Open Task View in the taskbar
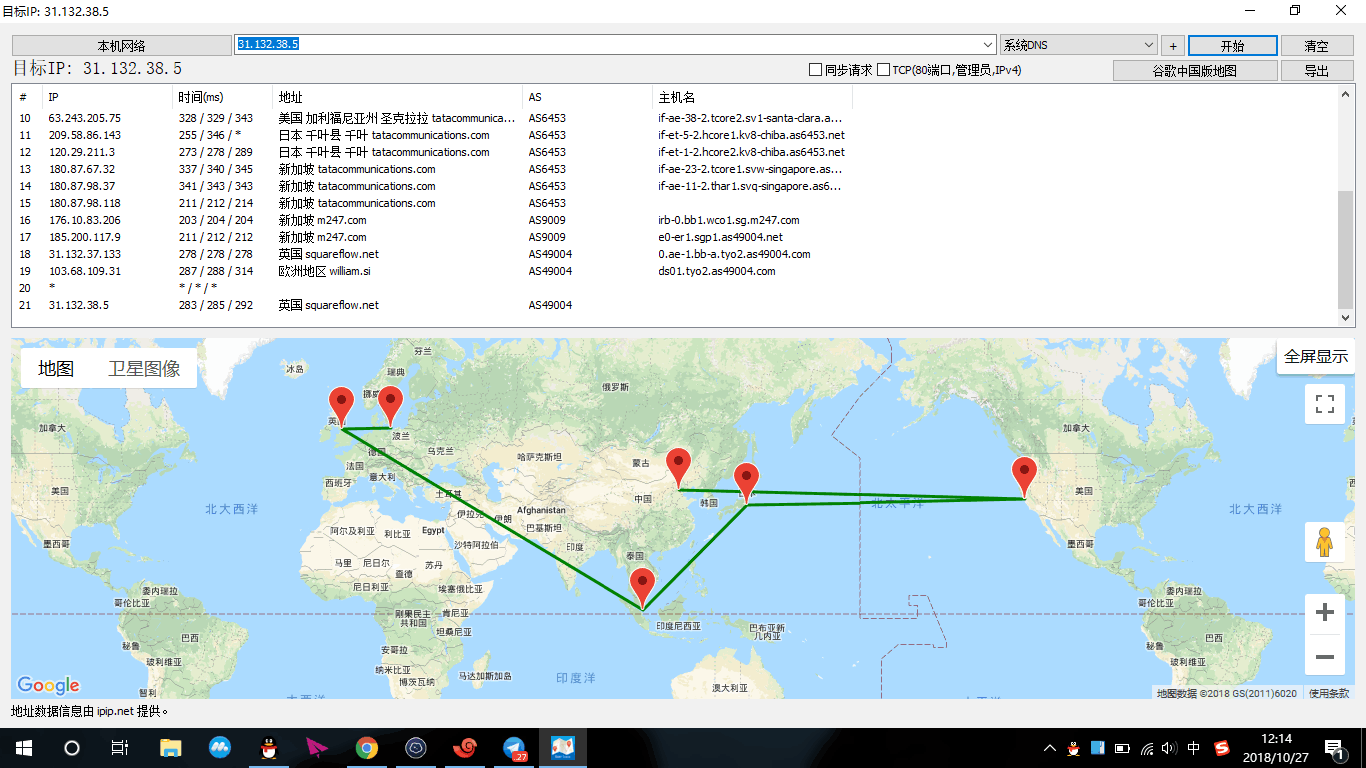1366x768 pixels. coord(119,748)
